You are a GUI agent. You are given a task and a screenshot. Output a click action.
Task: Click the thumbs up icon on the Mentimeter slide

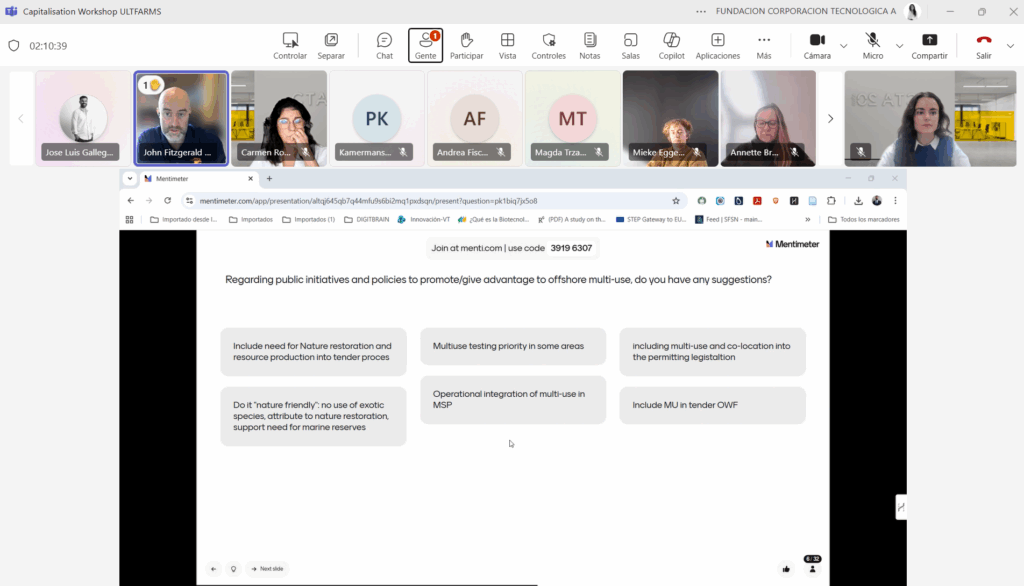pos(786,569)
